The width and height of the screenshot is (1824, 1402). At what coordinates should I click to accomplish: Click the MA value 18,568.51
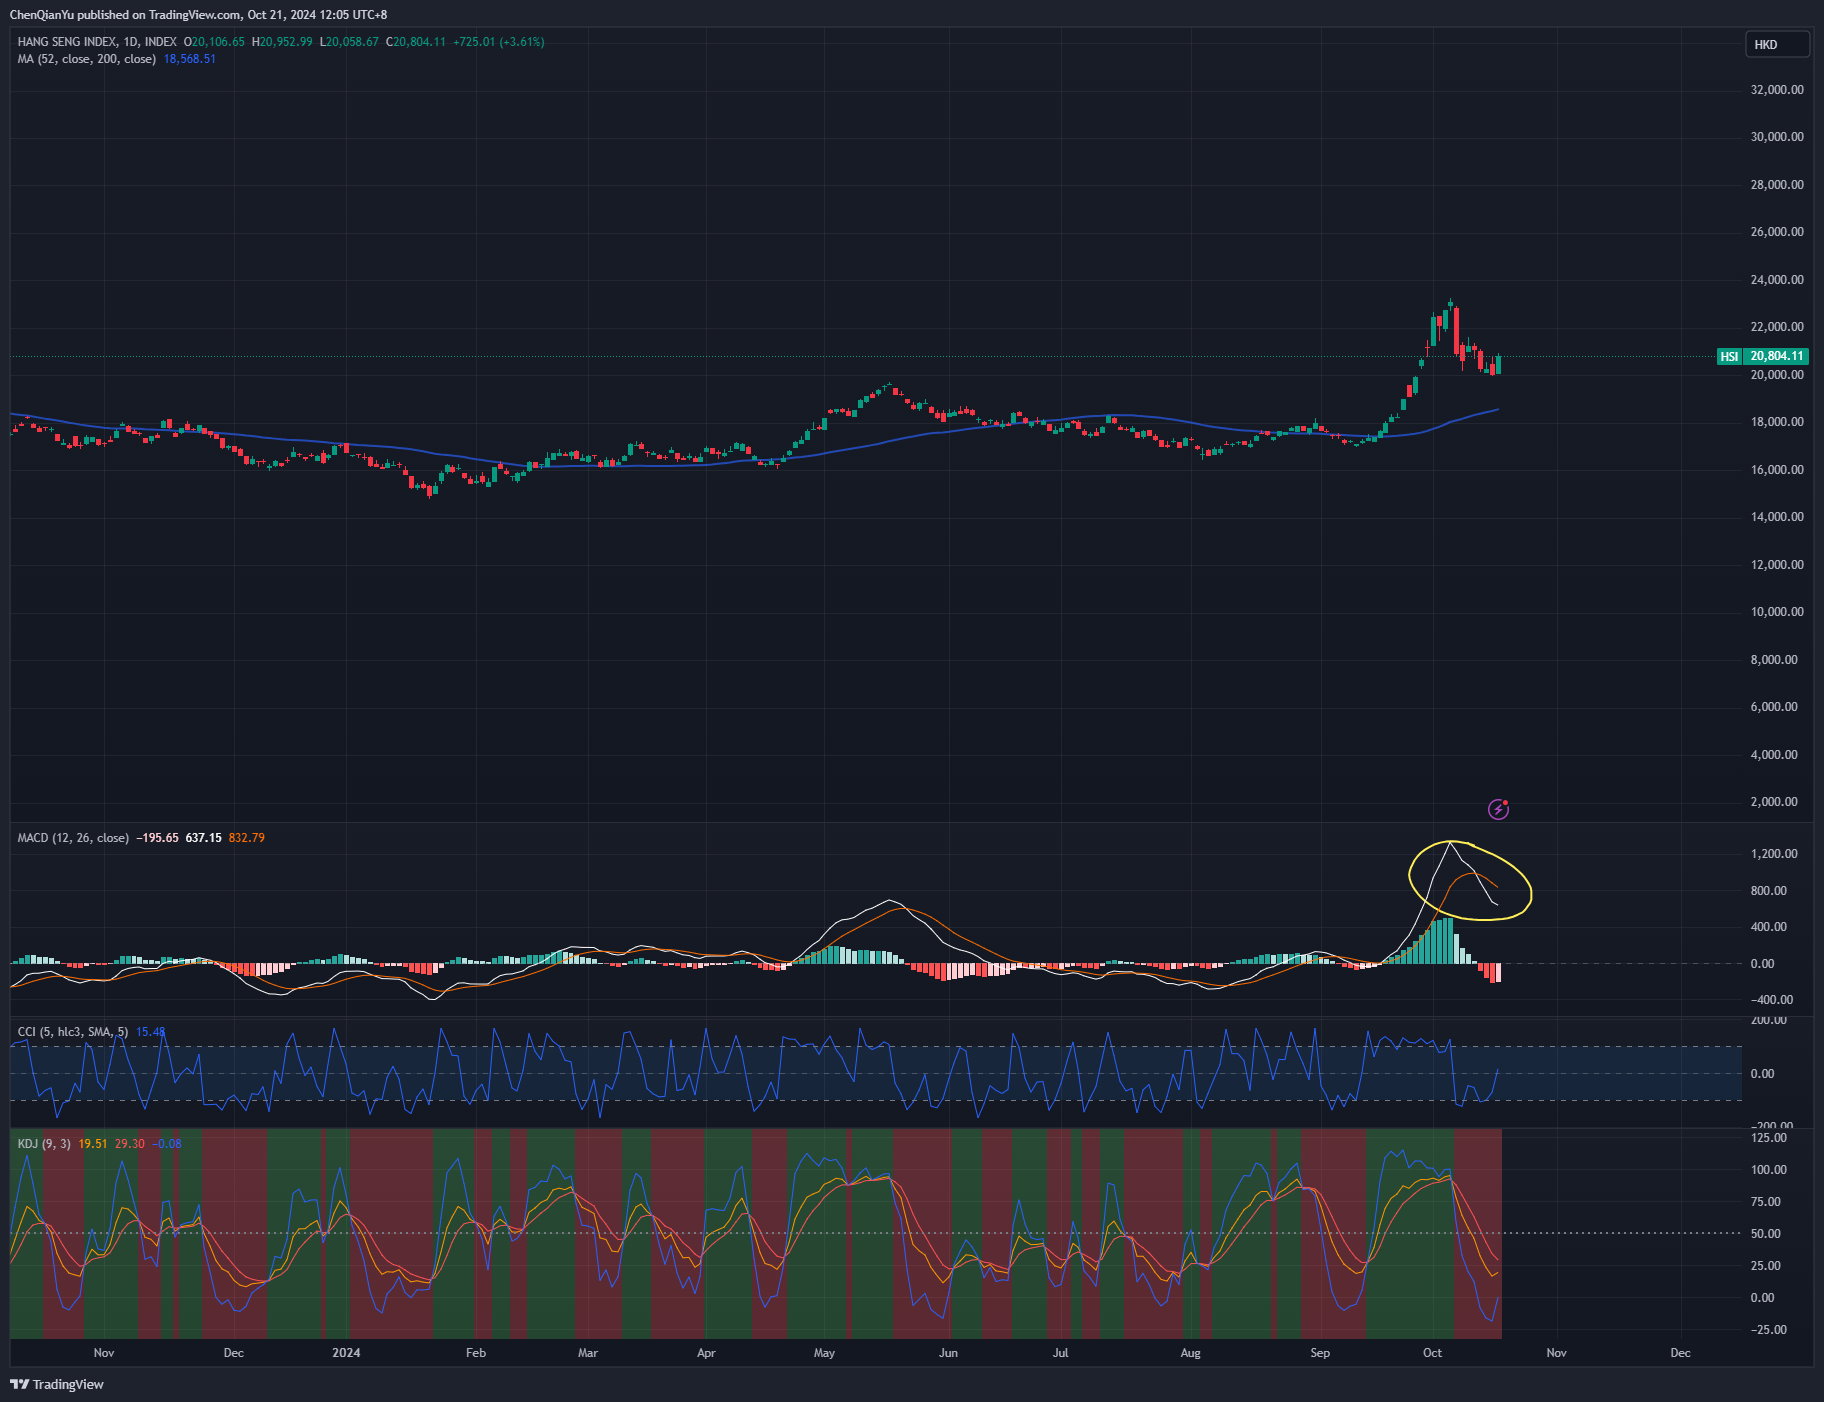(x=190, y=59)
